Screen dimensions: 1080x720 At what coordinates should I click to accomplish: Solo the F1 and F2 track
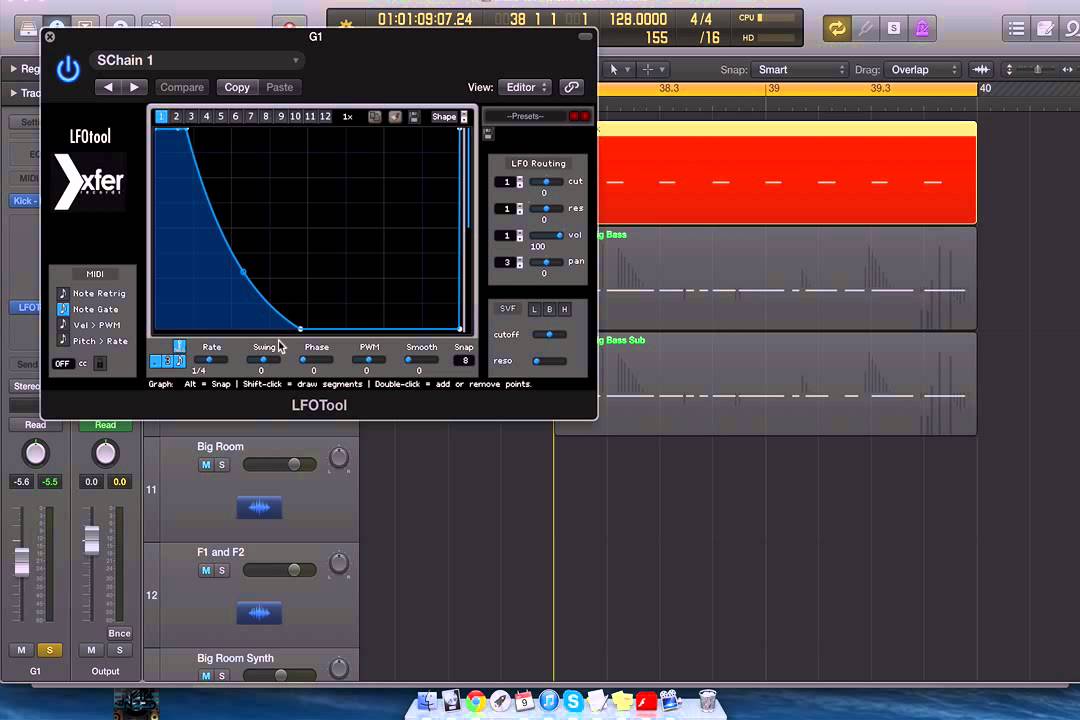[222, 570]
